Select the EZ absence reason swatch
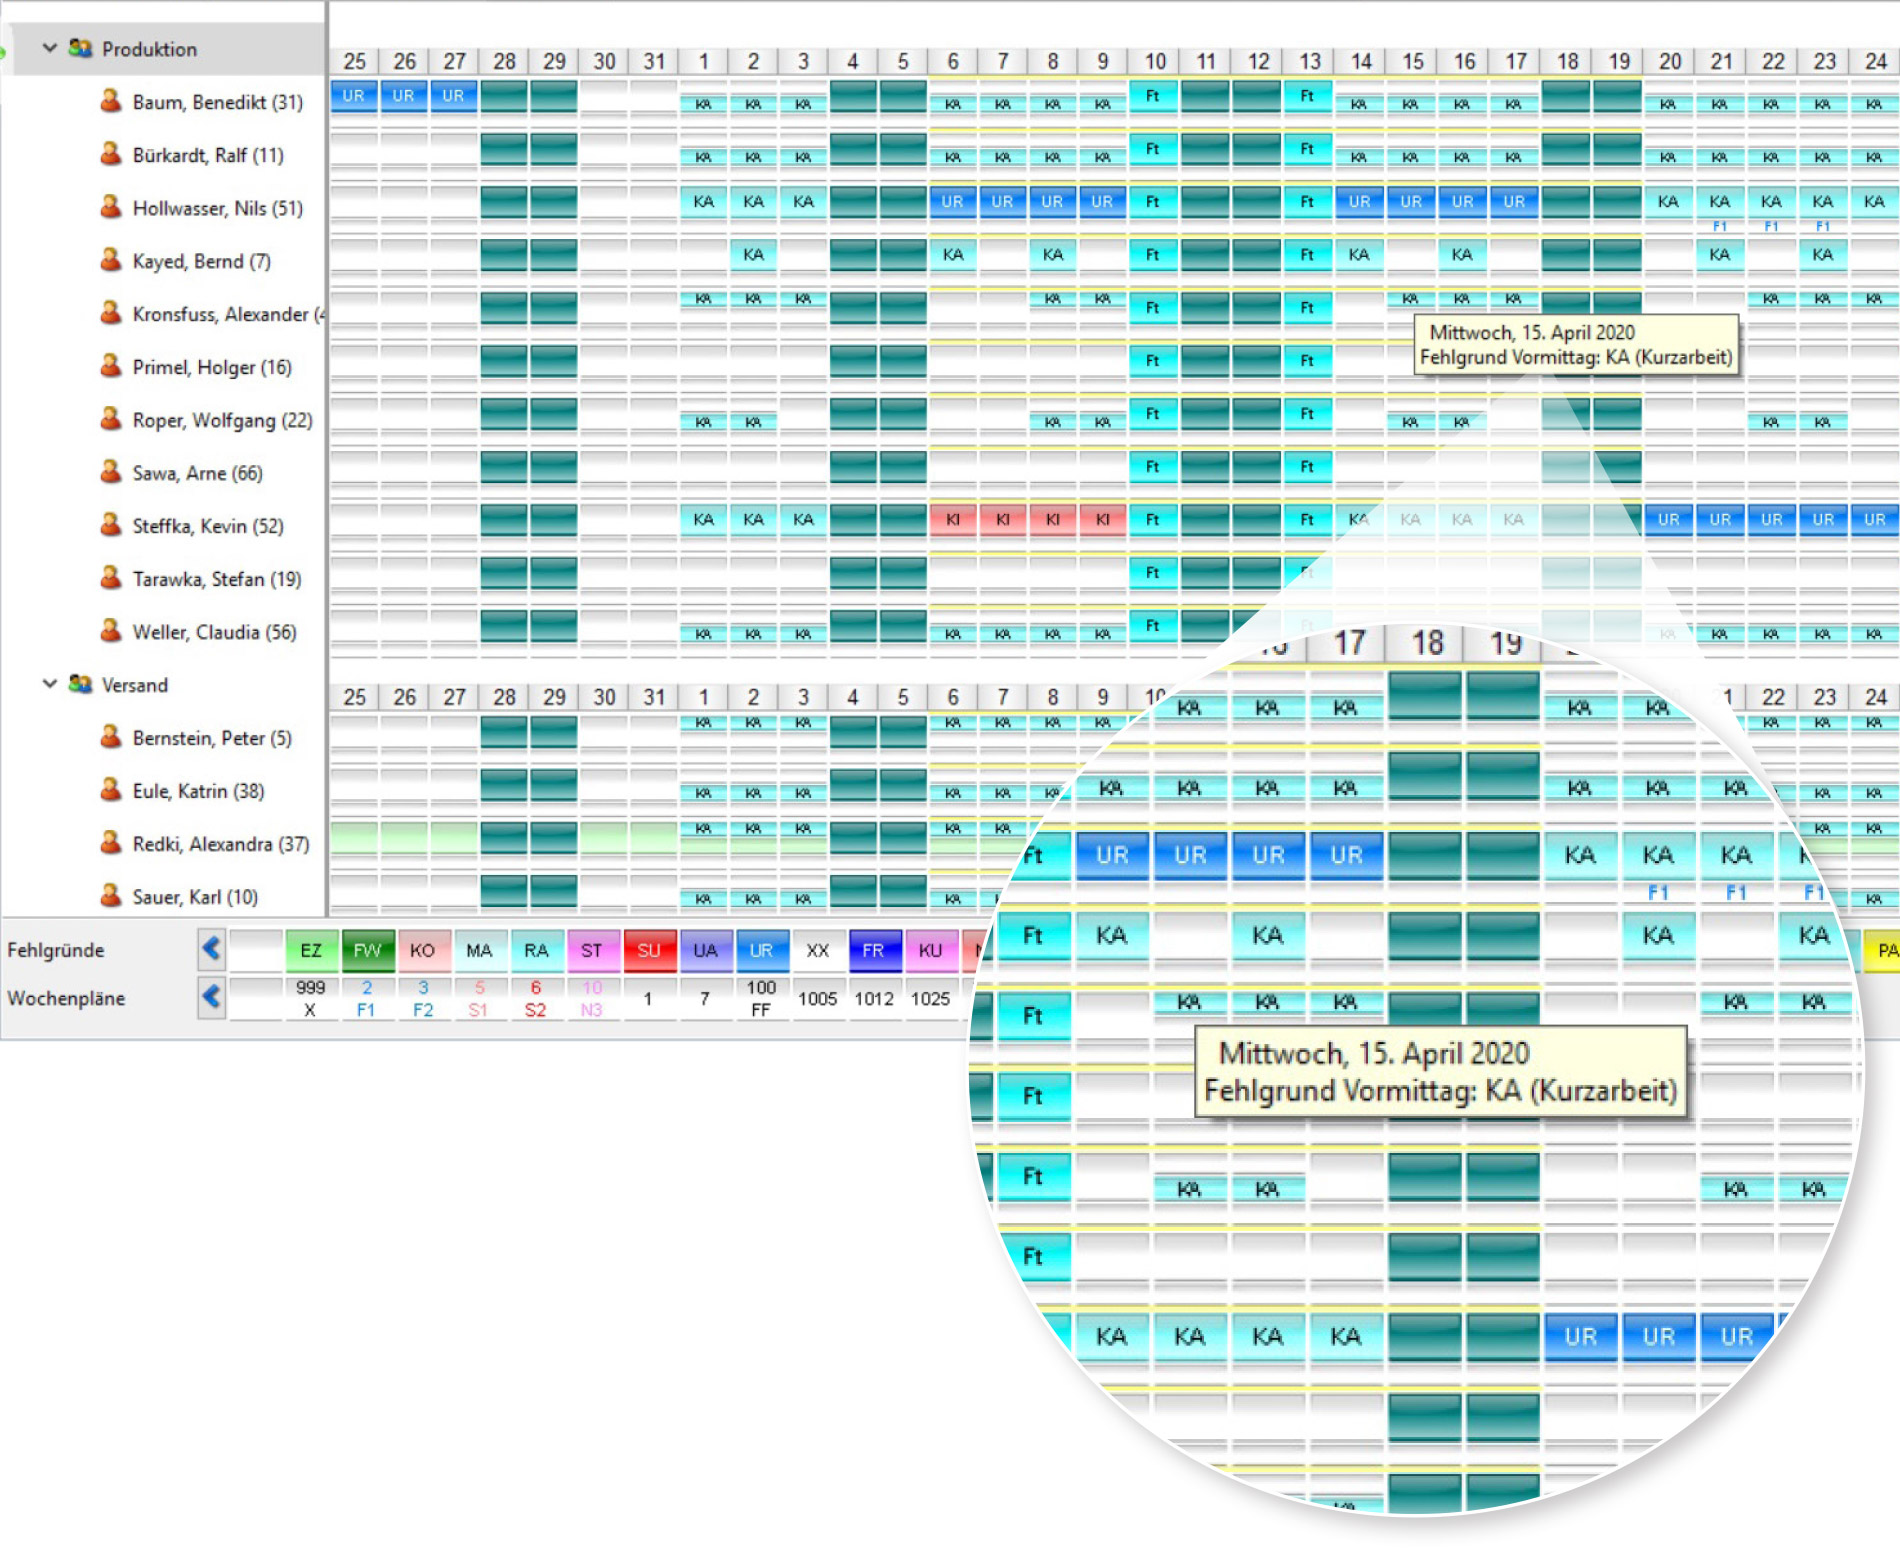The height and width of the screenshot is (1554, 1900). (311, 950)
